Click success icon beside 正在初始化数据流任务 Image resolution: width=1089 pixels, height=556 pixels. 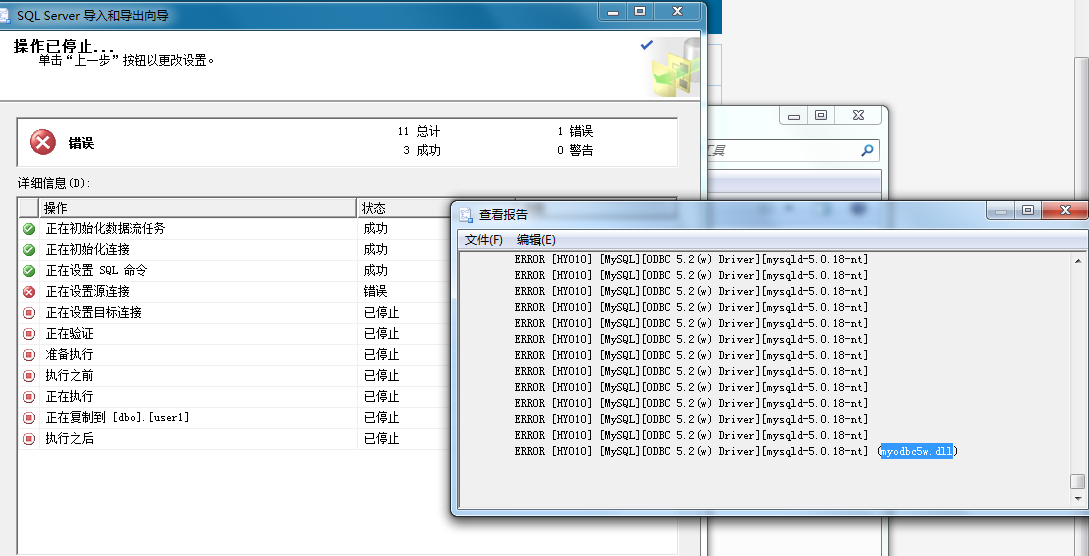[28, 228]
